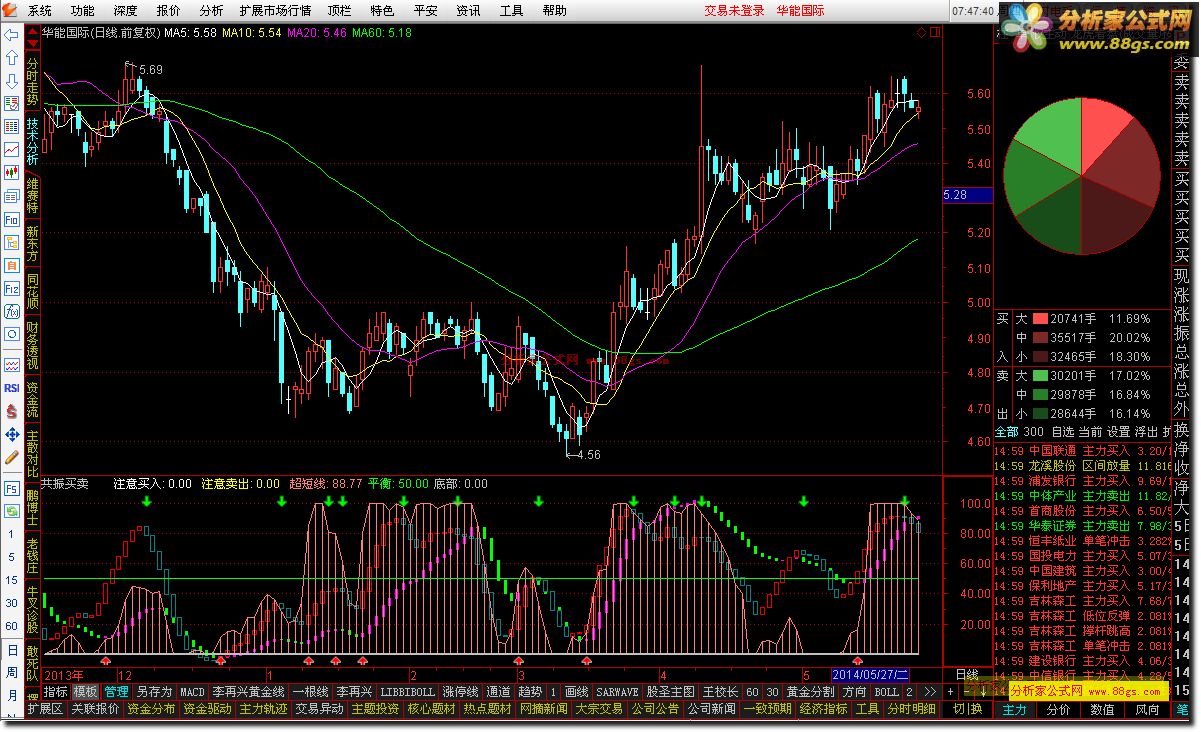Select the pencil drawing tool icon

12,457
